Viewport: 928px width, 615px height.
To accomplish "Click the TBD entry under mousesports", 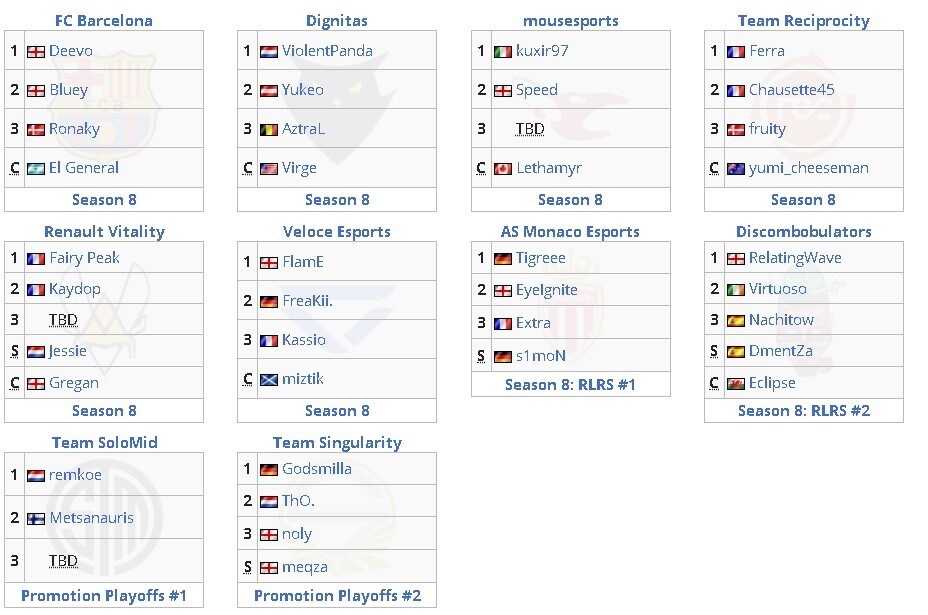I will coord(530,128).
